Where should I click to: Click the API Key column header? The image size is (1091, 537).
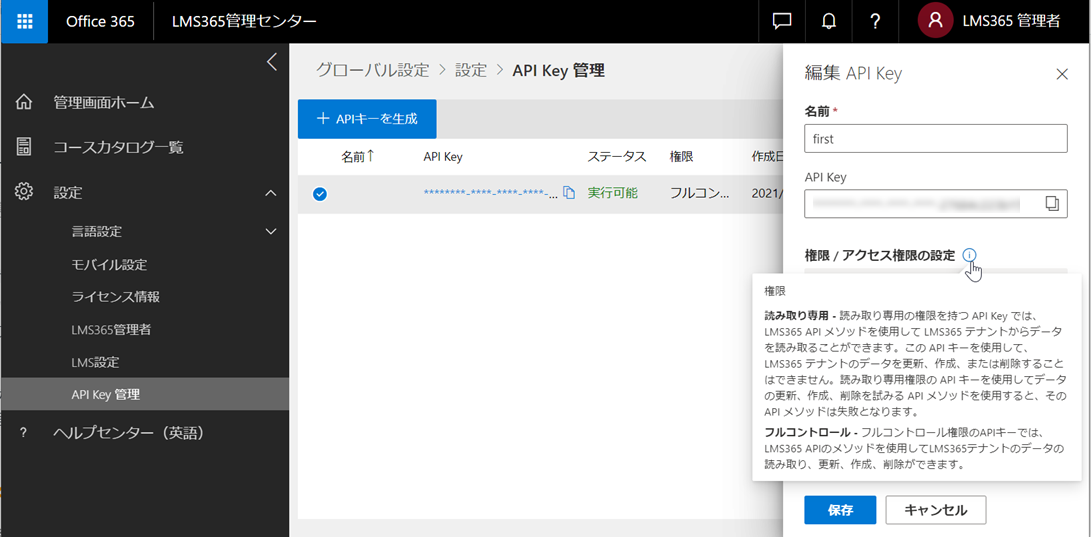443,157
